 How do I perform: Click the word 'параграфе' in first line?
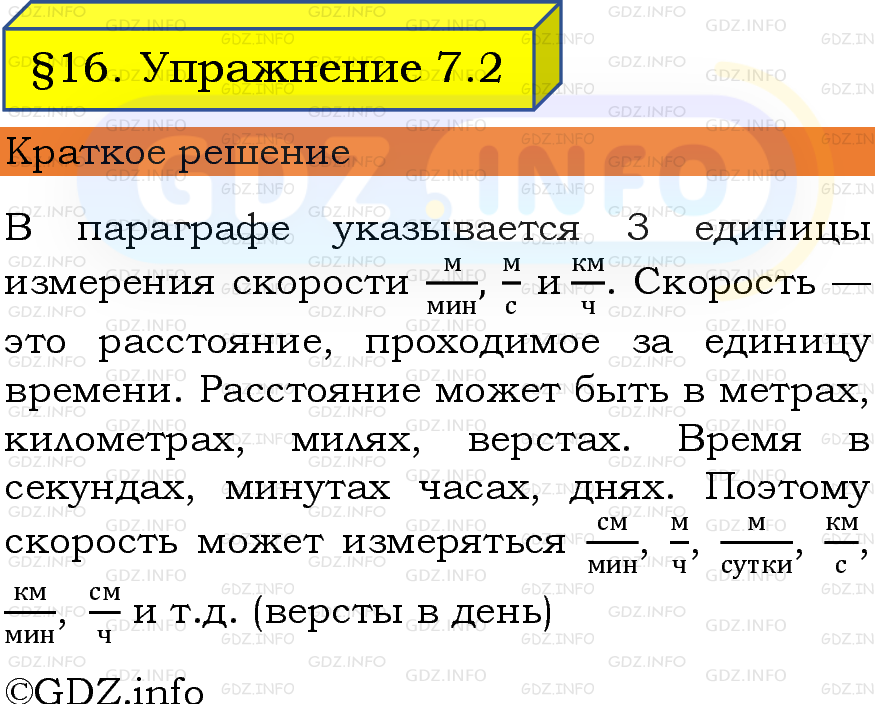(184, 231)
